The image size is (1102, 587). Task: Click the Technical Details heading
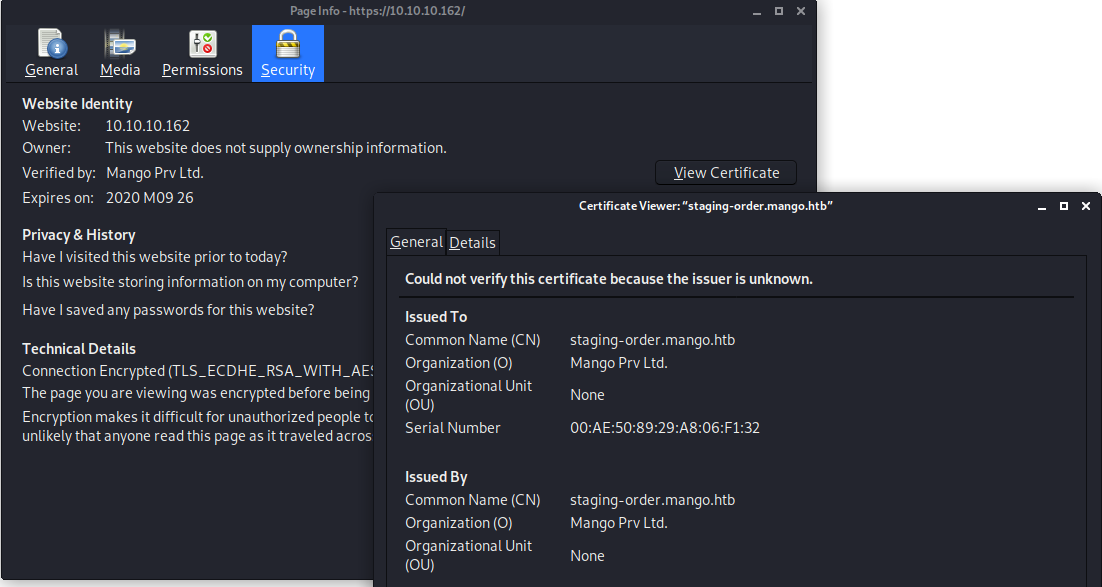point(79,349)
